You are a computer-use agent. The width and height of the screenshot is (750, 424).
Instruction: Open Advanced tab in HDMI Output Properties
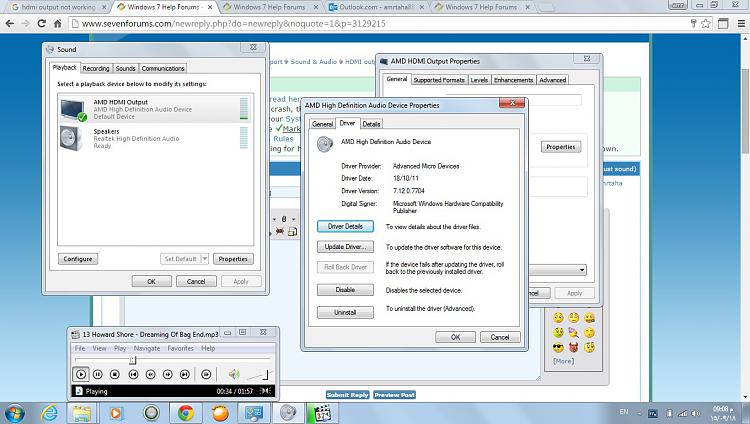pyautogui.click(x=552, y=80)
